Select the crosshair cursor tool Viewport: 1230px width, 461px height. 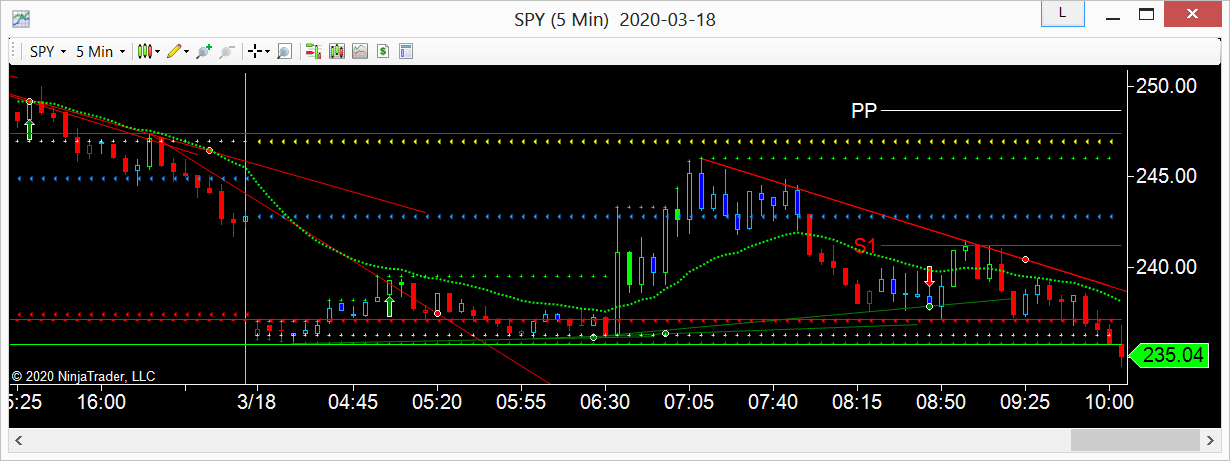pyautogui.click(x=255, y=51)
